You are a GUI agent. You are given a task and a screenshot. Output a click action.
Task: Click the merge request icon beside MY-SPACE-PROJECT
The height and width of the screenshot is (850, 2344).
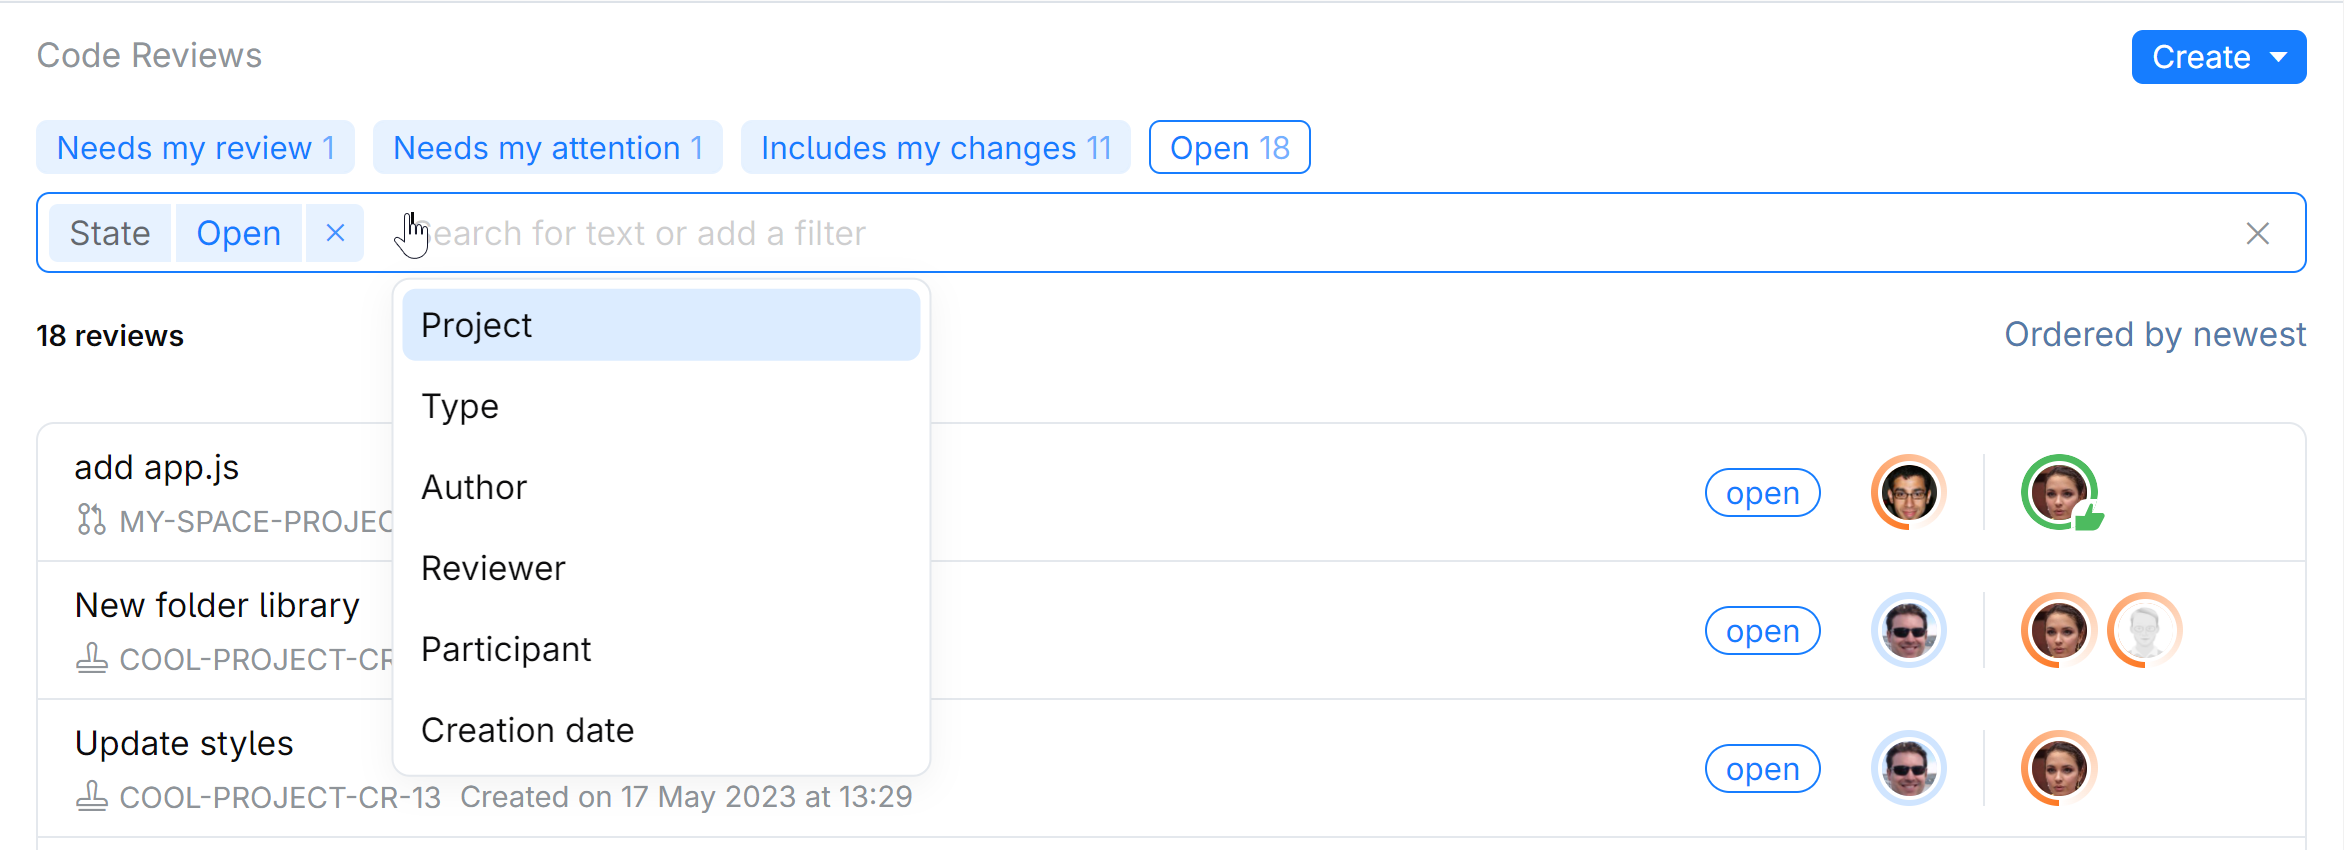coord(91,520)
